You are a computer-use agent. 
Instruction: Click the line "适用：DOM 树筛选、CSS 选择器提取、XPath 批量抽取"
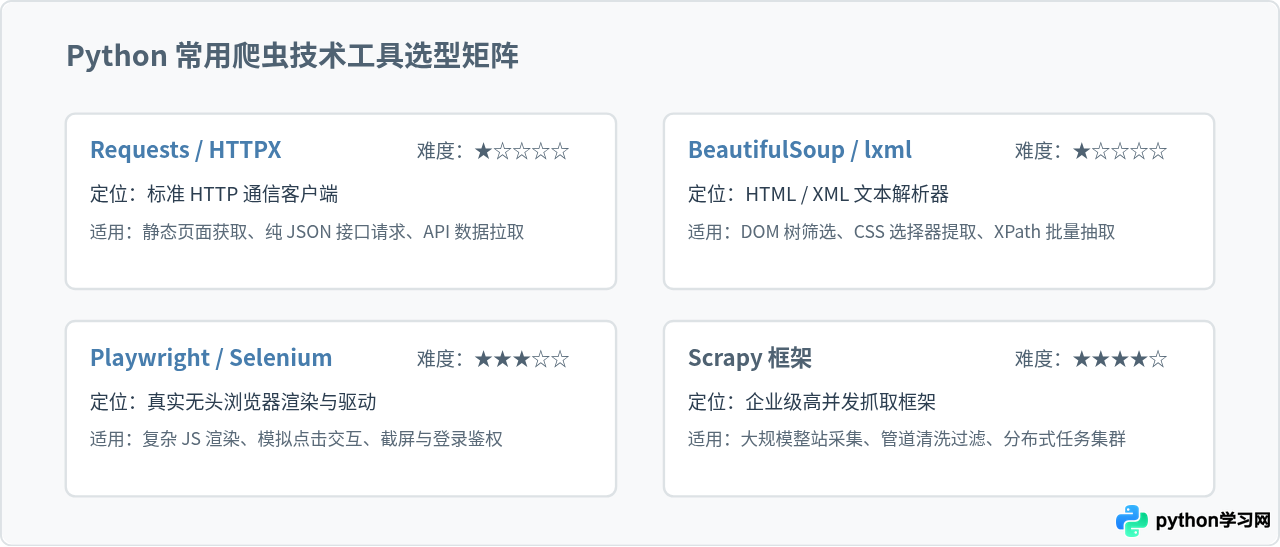901,232
